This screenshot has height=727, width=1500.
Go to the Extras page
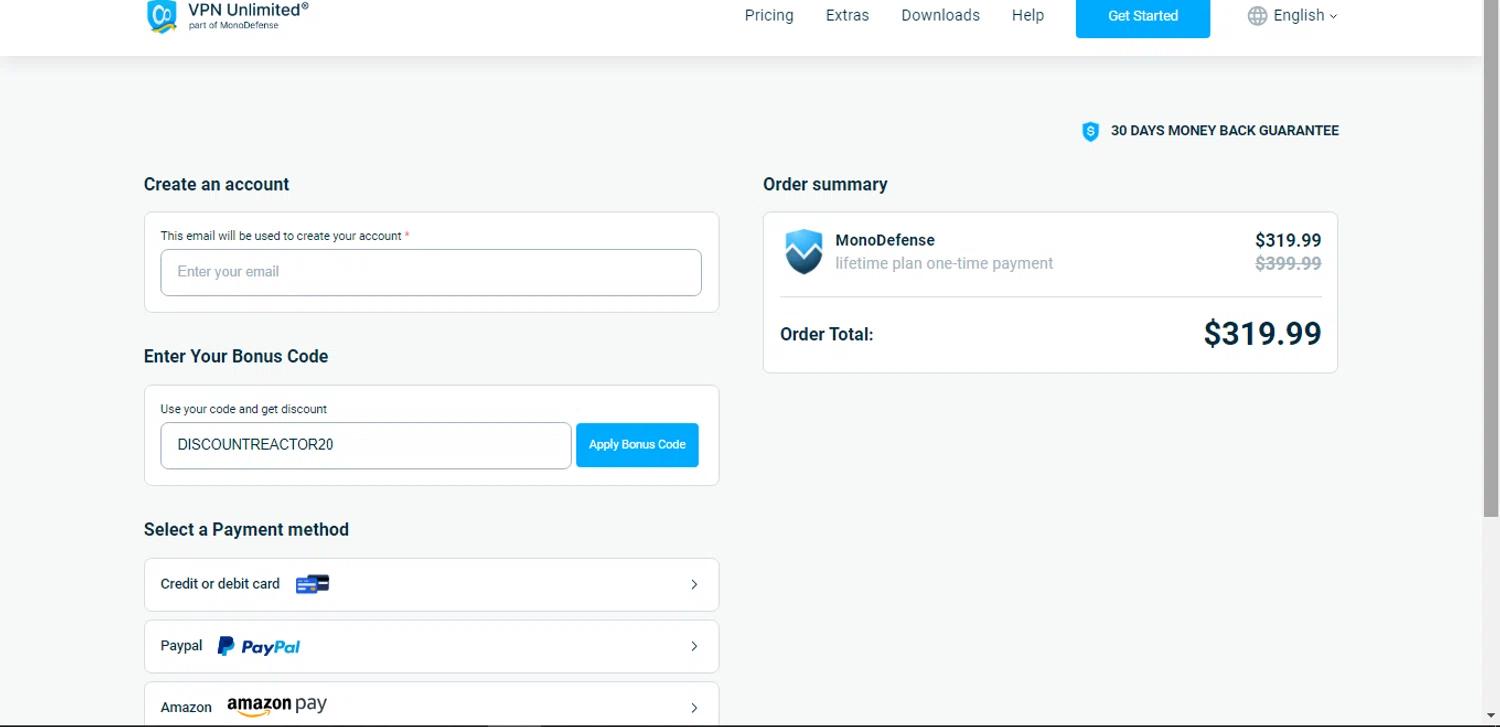tap(847, 16)
